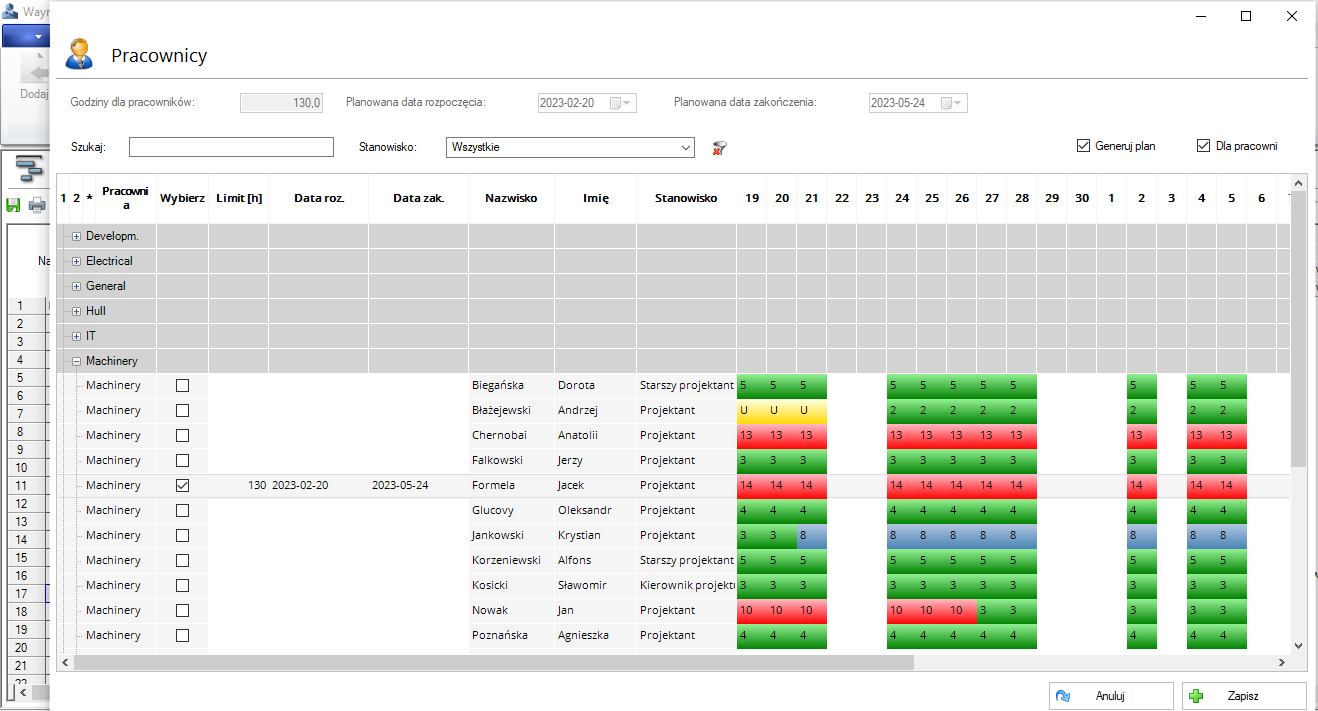This screenshot has height=711, width=1318.
Task: Click the green save icon in background window
Action: point(13,205)
